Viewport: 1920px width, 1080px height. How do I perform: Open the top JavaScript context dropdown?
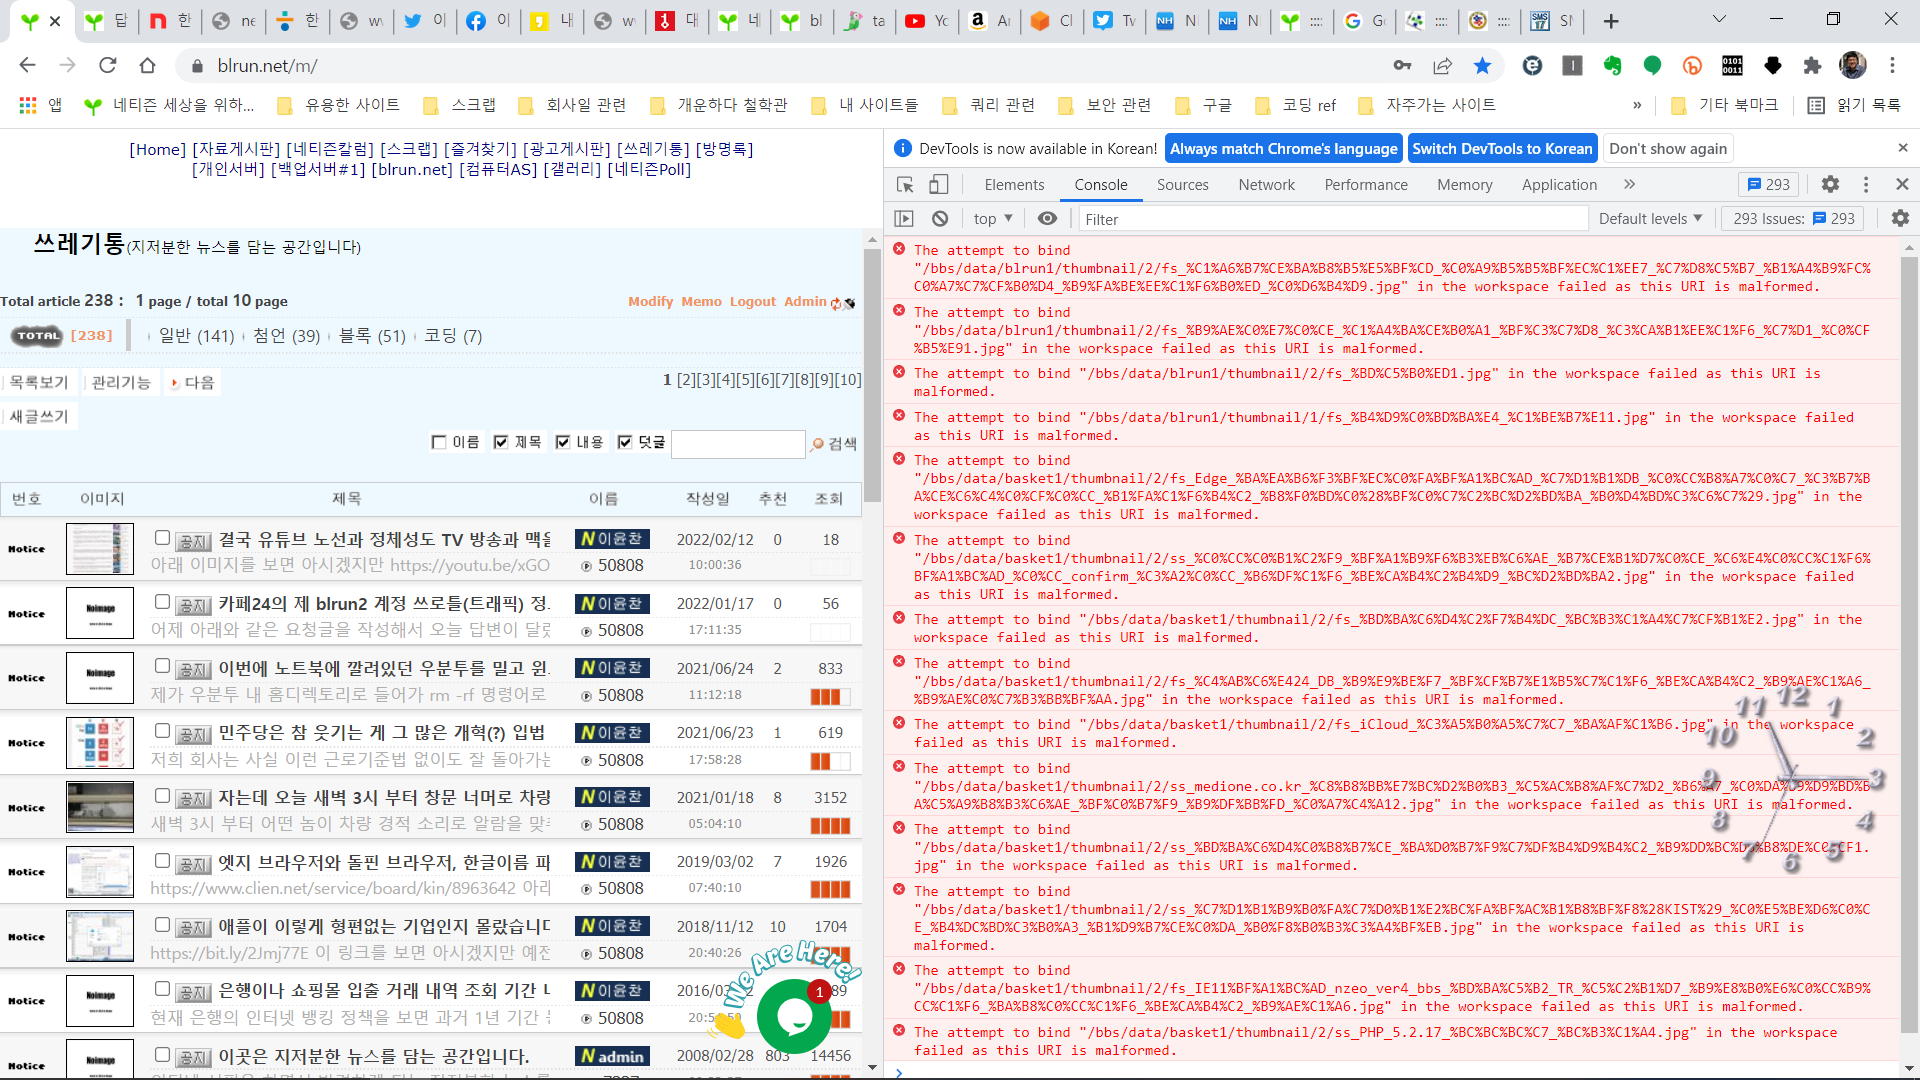click(x=993, y=218)
